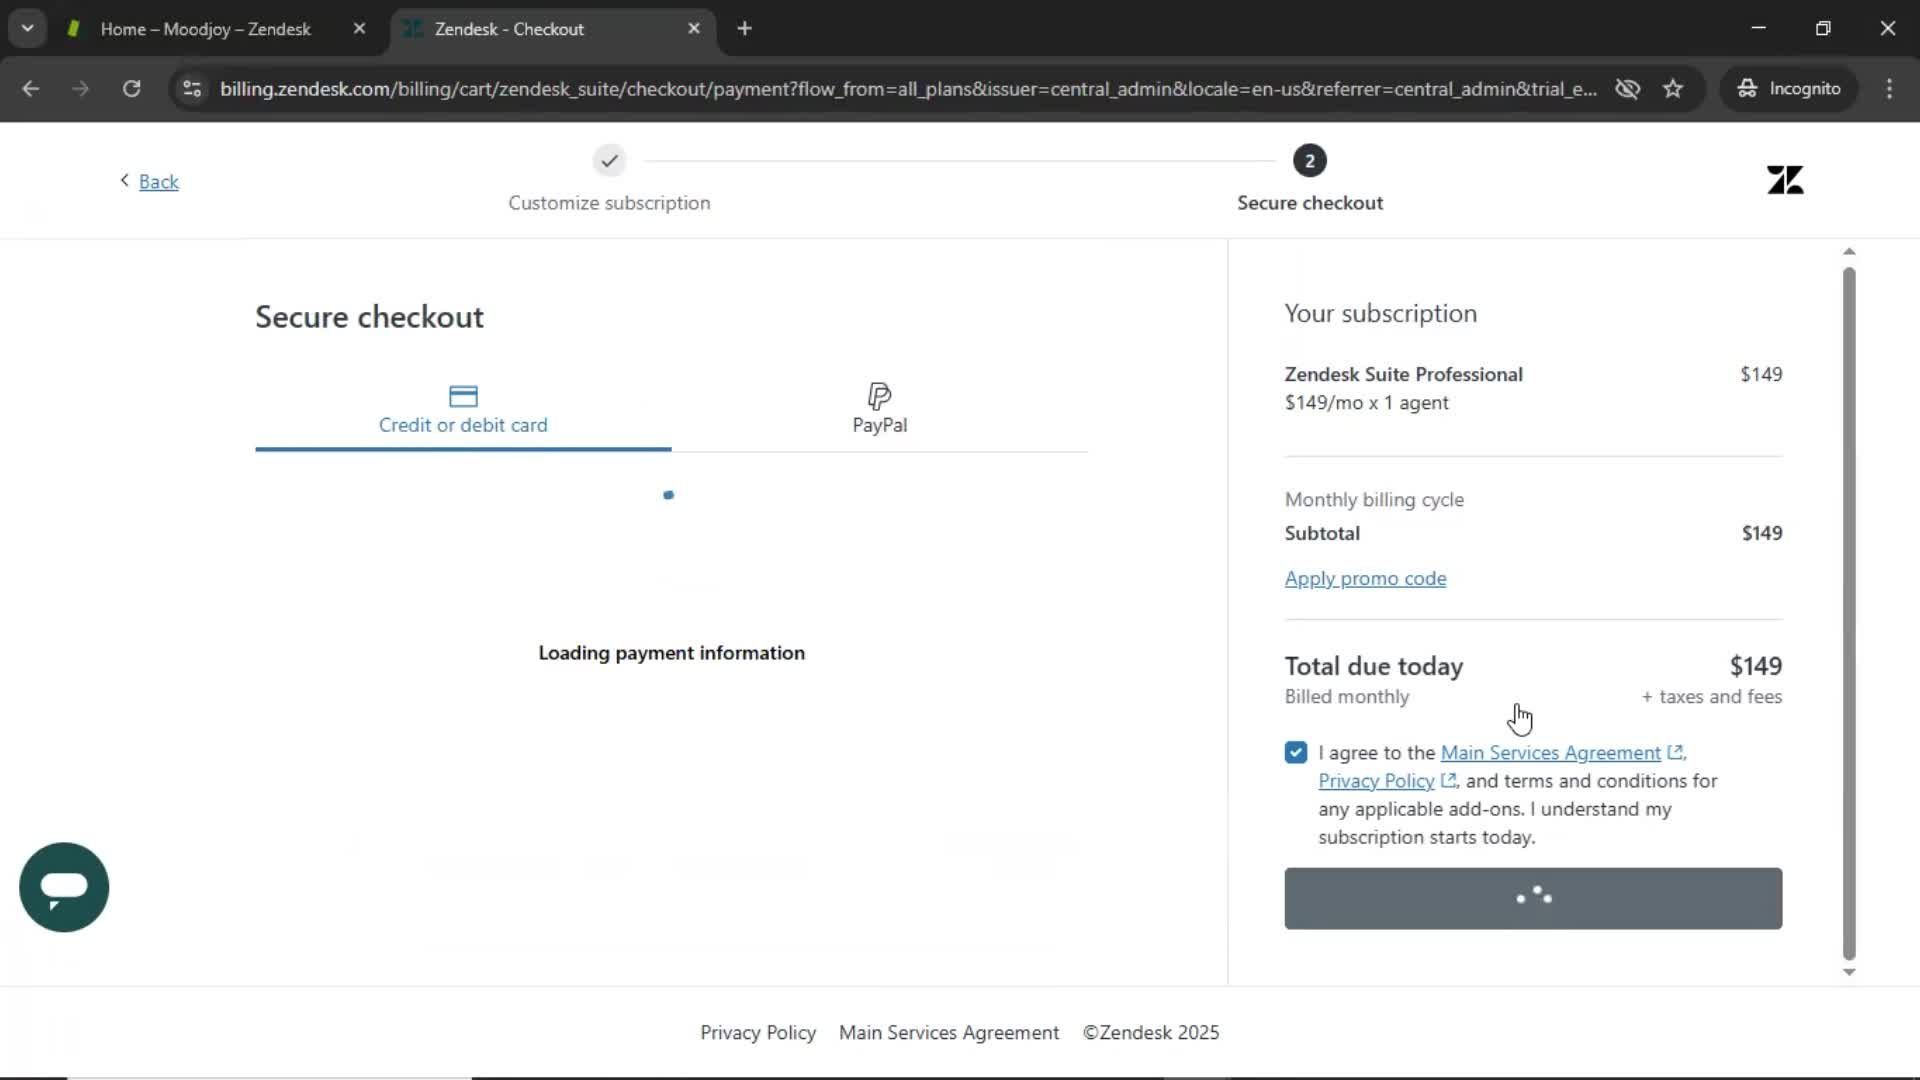
Task: Click Monthly billing cycle text
Action: 1374,499
